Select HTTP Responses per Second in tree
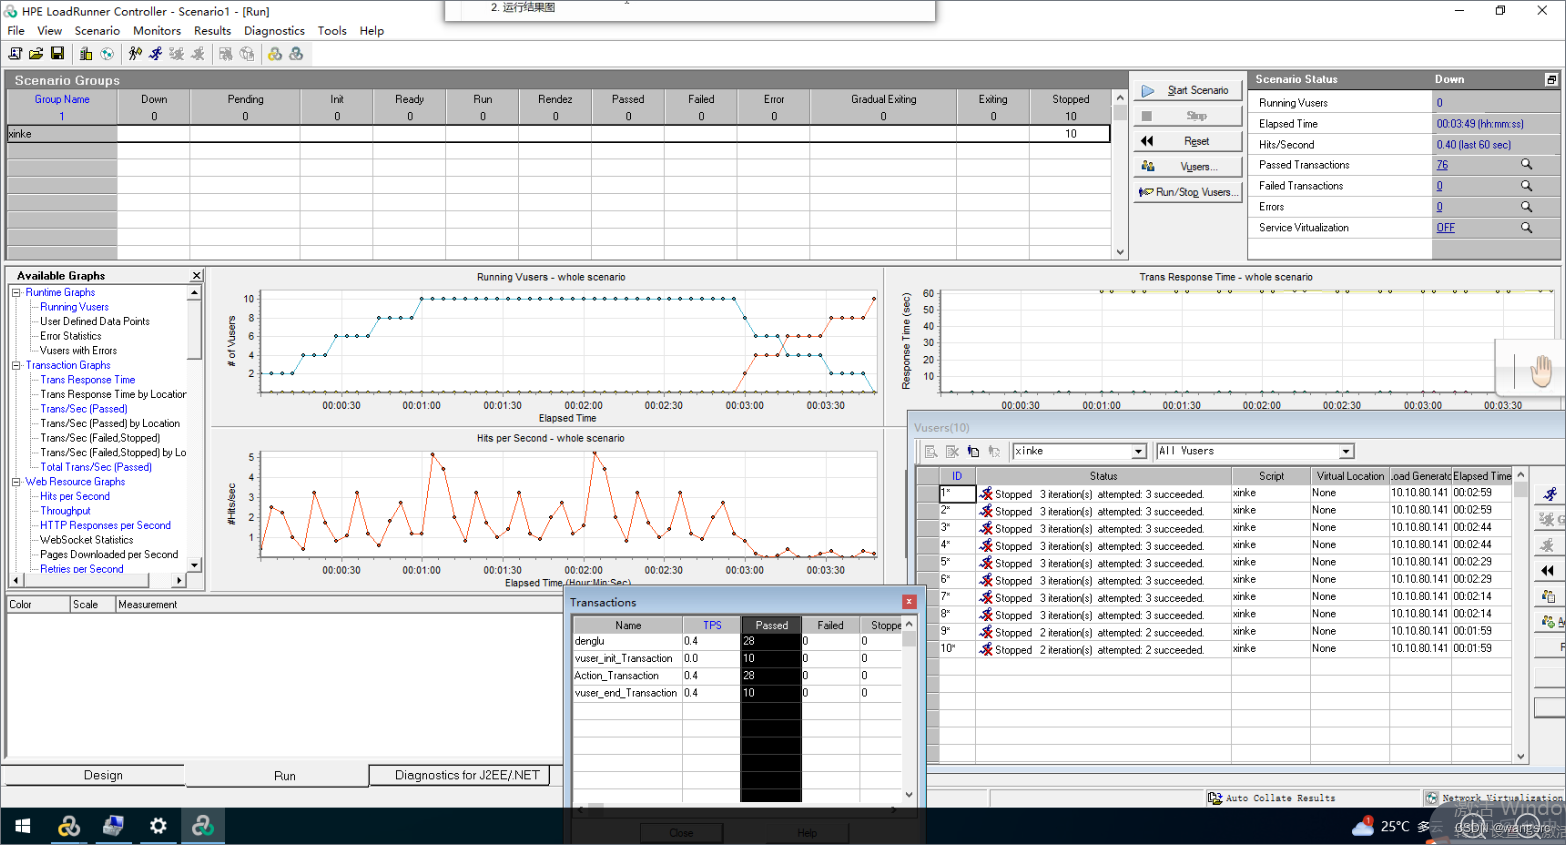This screenshot has width=1566, height=845. (x=105, y=526)
